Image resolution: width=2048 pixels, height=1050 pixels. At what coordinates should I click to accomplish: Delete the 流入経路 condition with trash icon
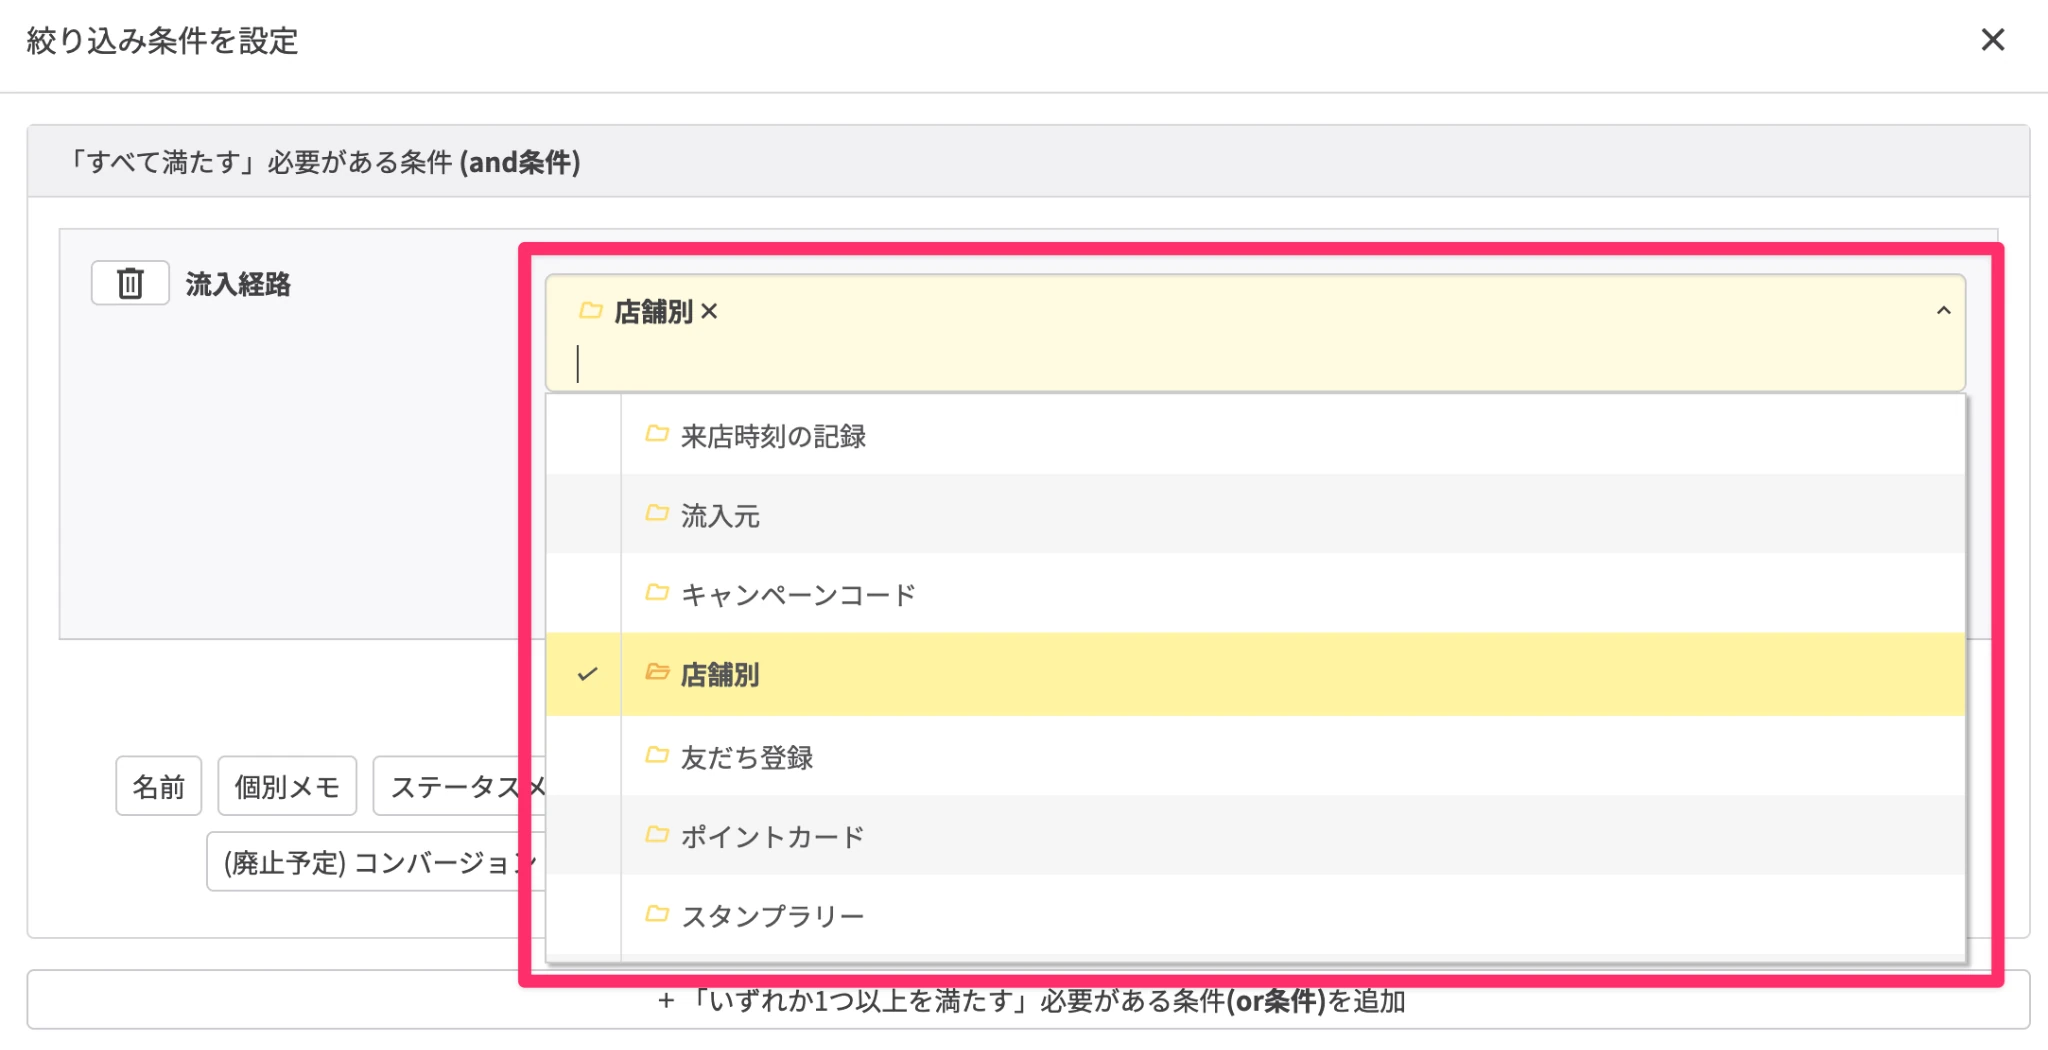tap(130, 283)
